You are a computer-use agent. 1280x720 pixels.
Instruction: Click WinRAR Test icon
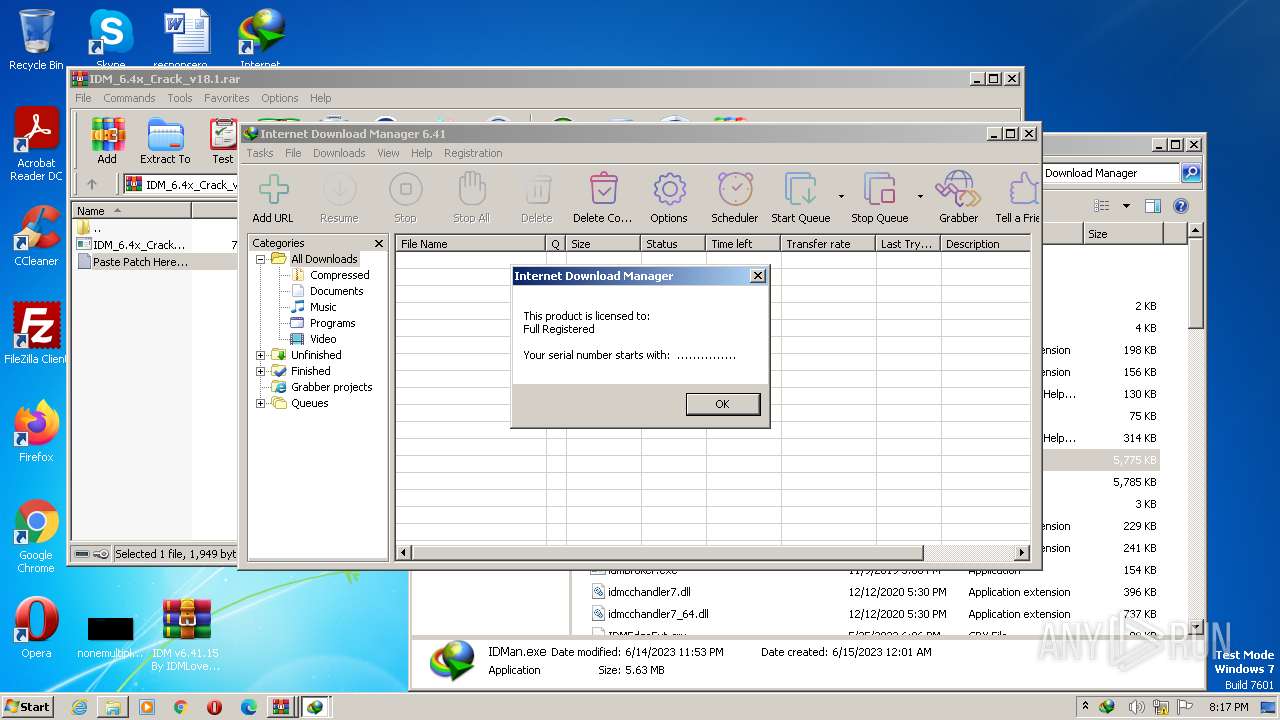[223, 134]
